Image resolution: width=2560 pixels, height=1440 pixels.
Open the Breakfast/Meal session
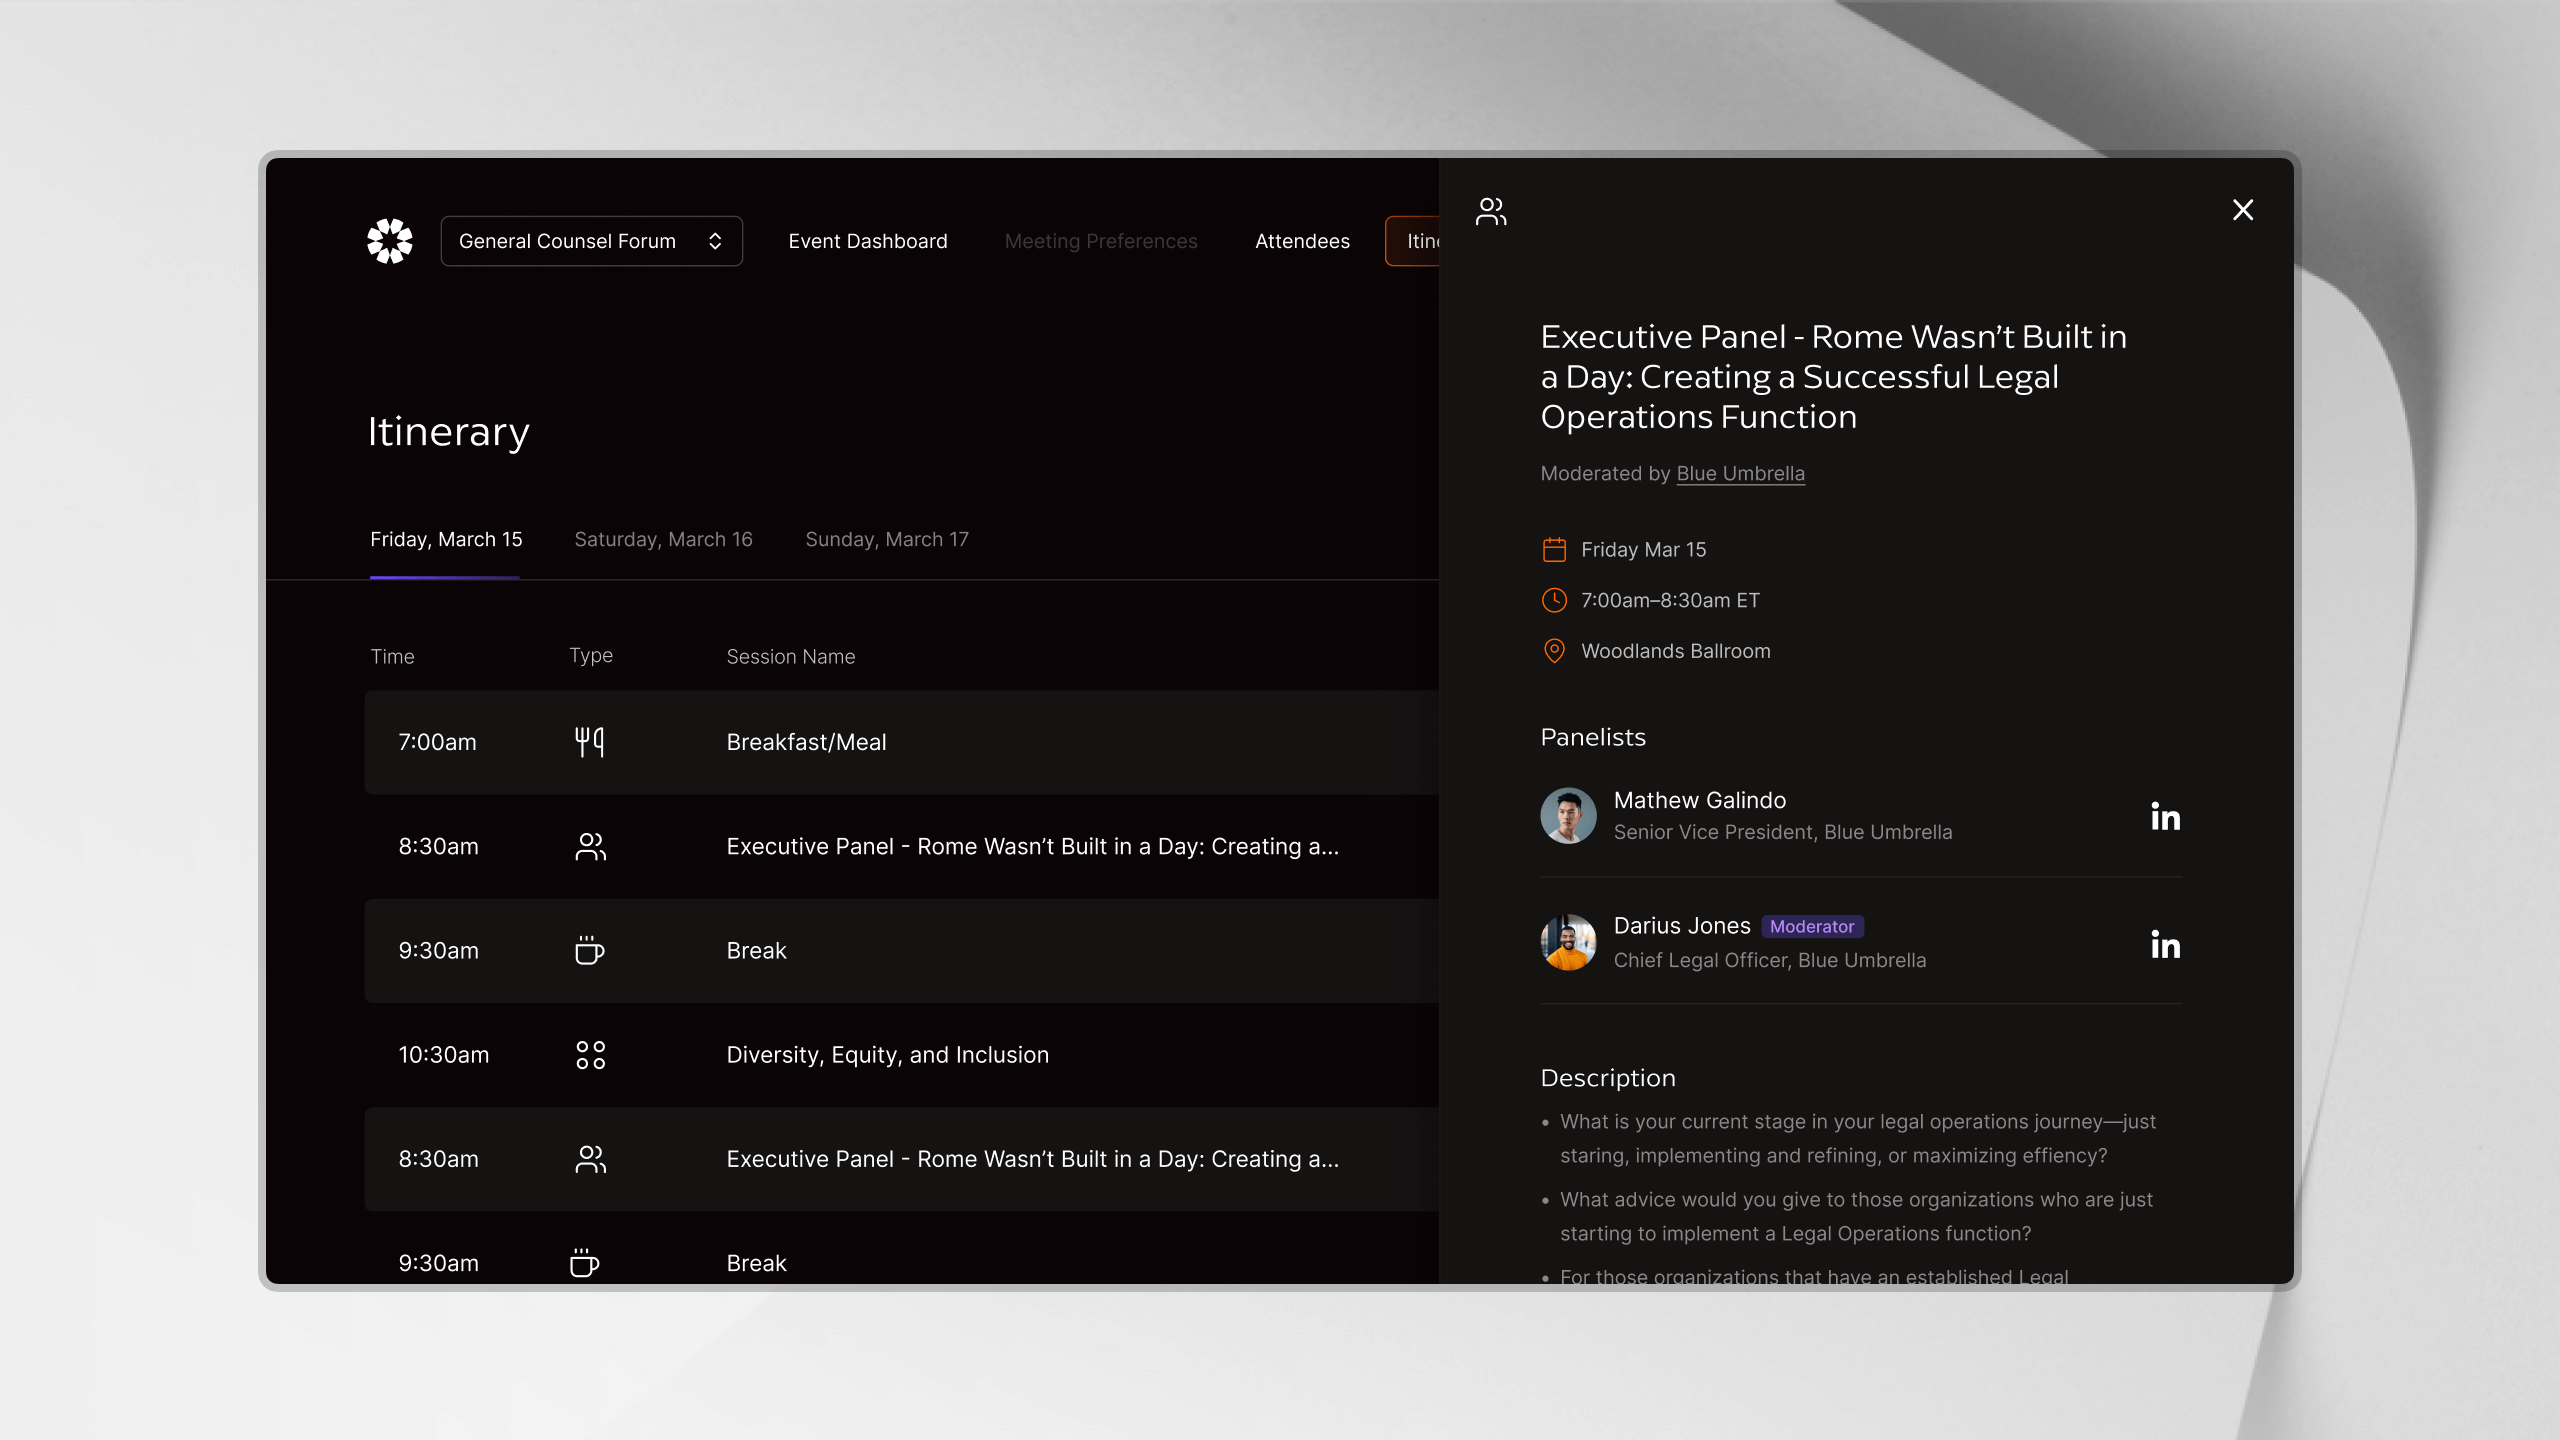pyautogui.click(x=806, y=742)
